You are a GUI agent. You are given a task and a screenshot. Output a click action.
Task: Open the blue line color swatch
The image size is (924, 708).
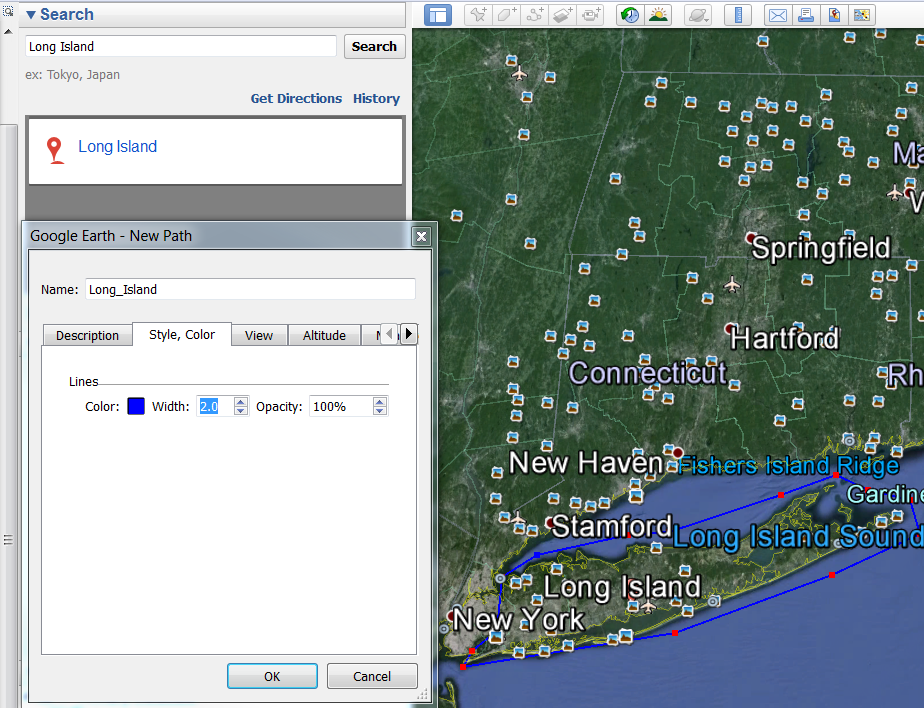136,406
